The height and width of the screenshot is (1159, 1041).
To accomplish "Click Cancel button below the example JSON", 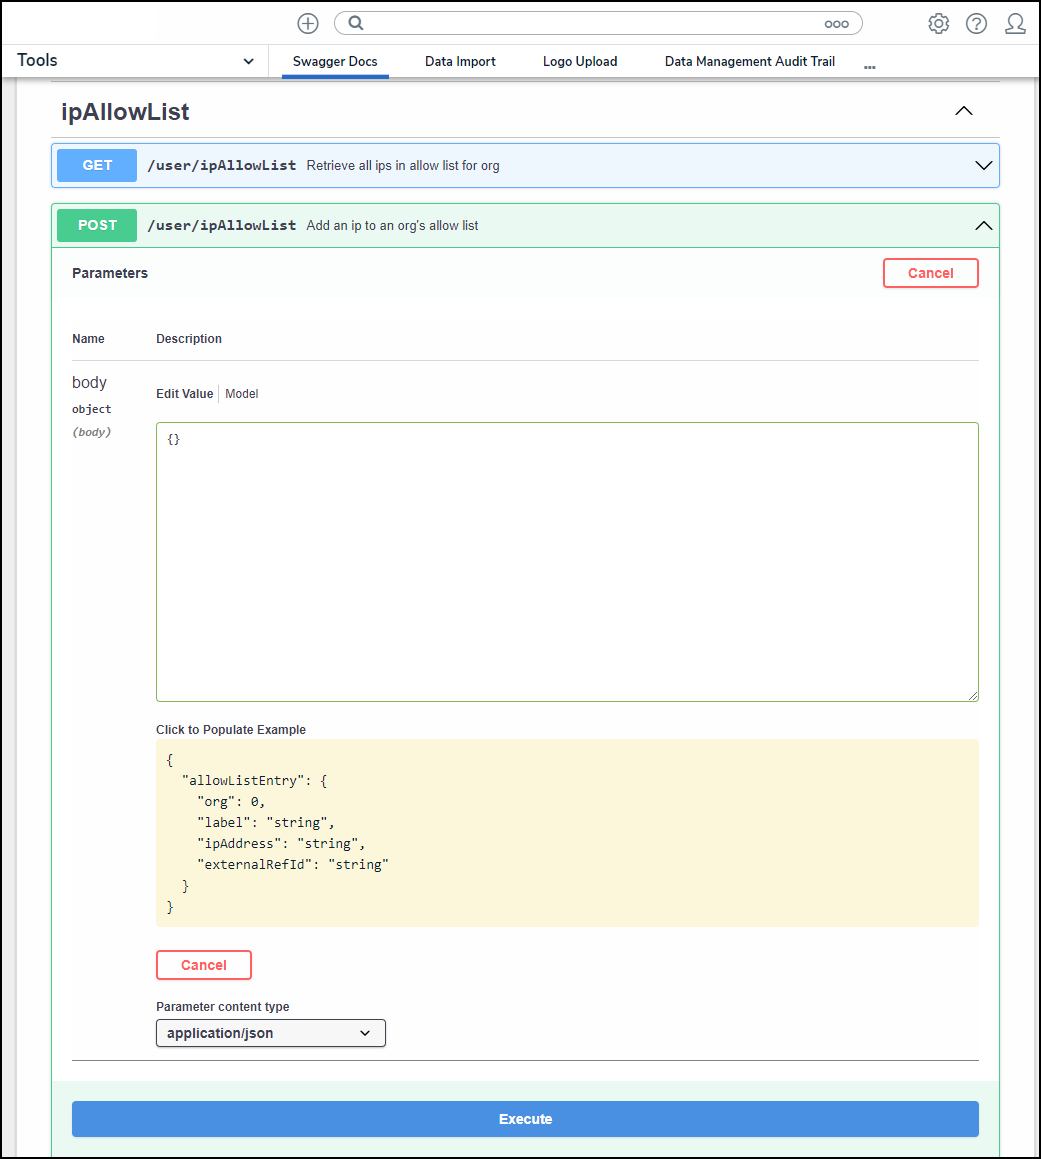I will click(x=204, y=965).
